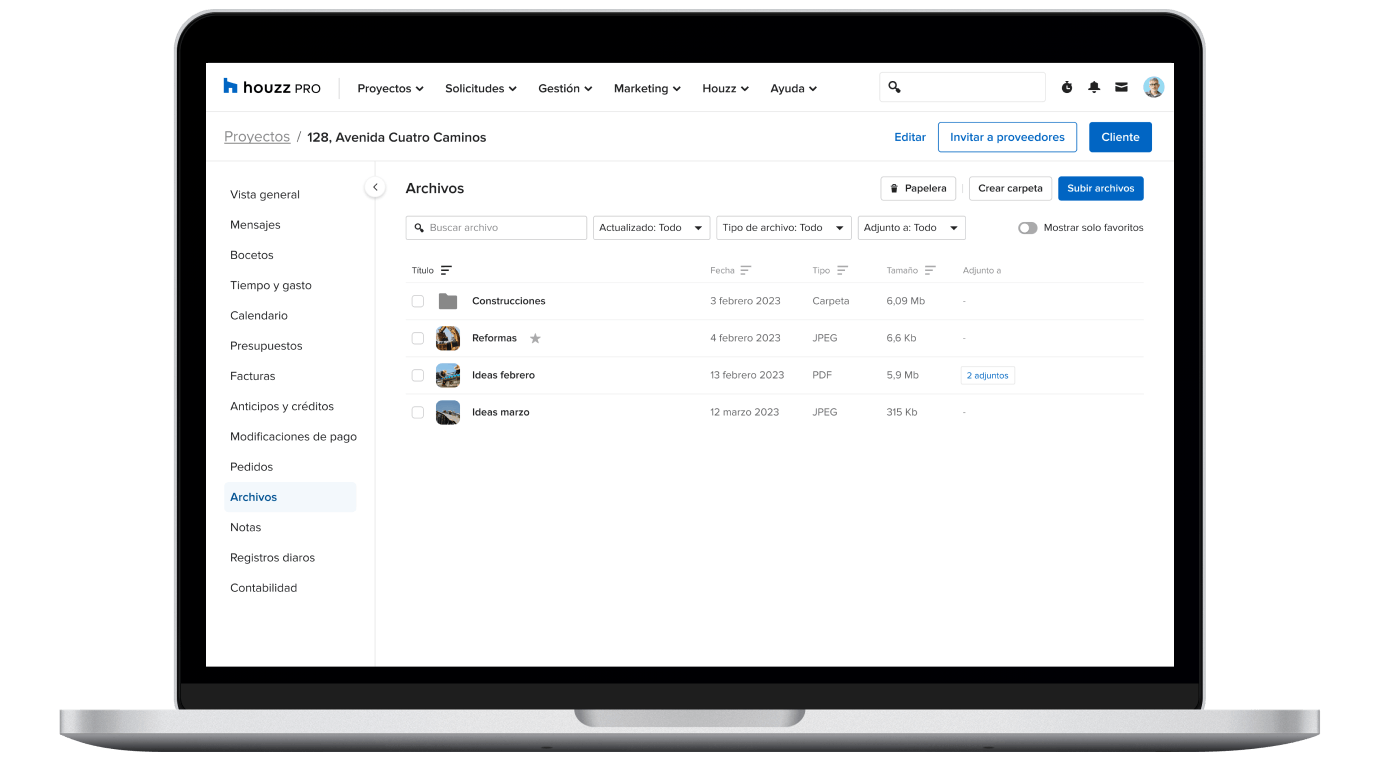Check the box for Ideas febrero
This screenshot has height=760, width=1380.
coord(418,375)
